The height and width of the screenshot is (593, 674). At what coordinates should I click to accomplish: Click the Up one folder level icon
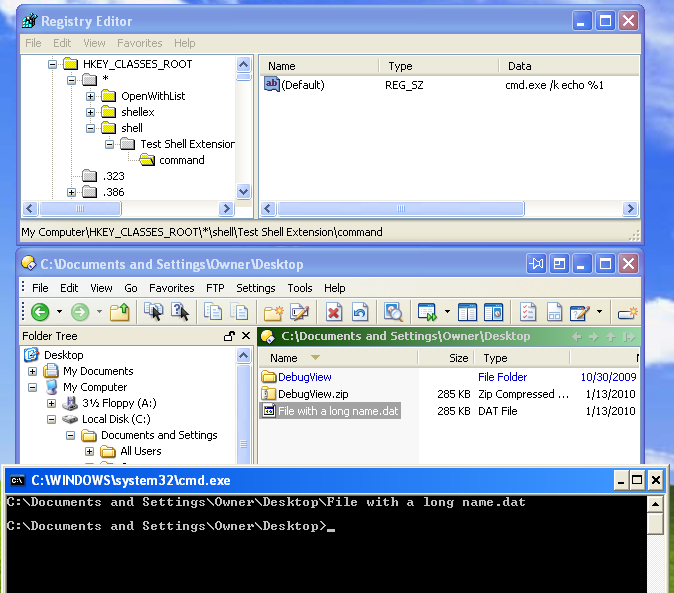coord(120,312)
